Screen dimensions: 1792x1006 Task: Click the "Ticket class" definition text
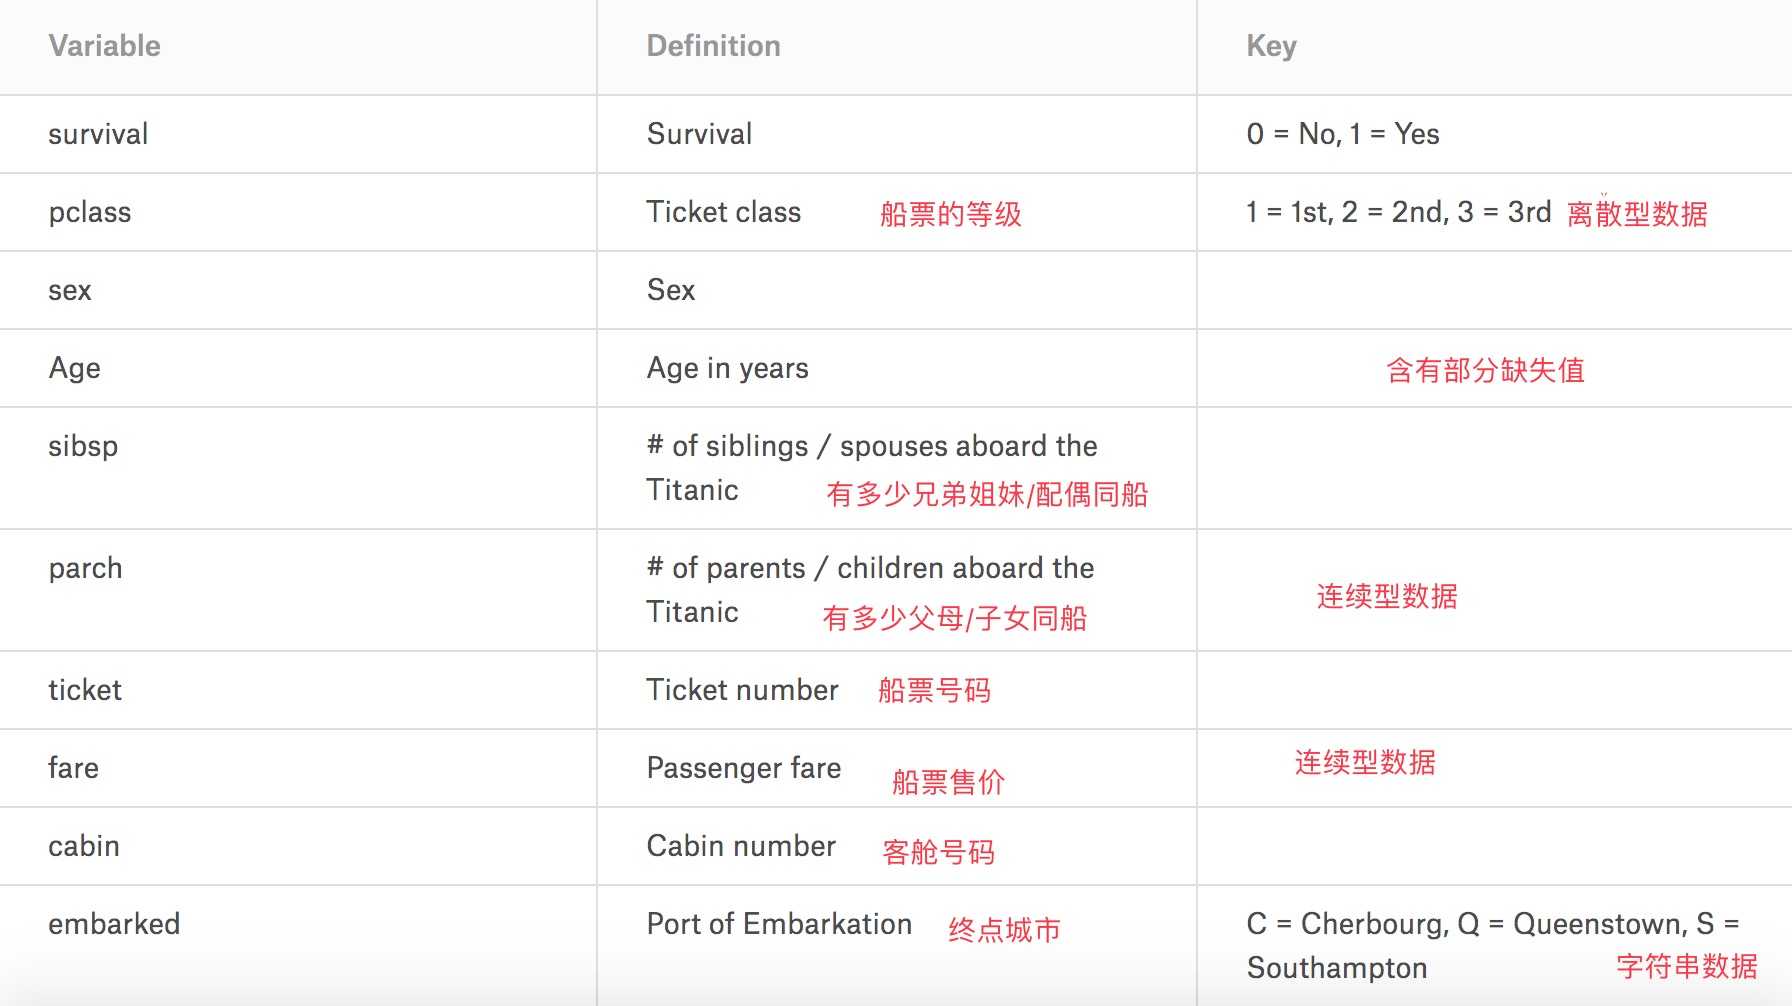[724, 212]
